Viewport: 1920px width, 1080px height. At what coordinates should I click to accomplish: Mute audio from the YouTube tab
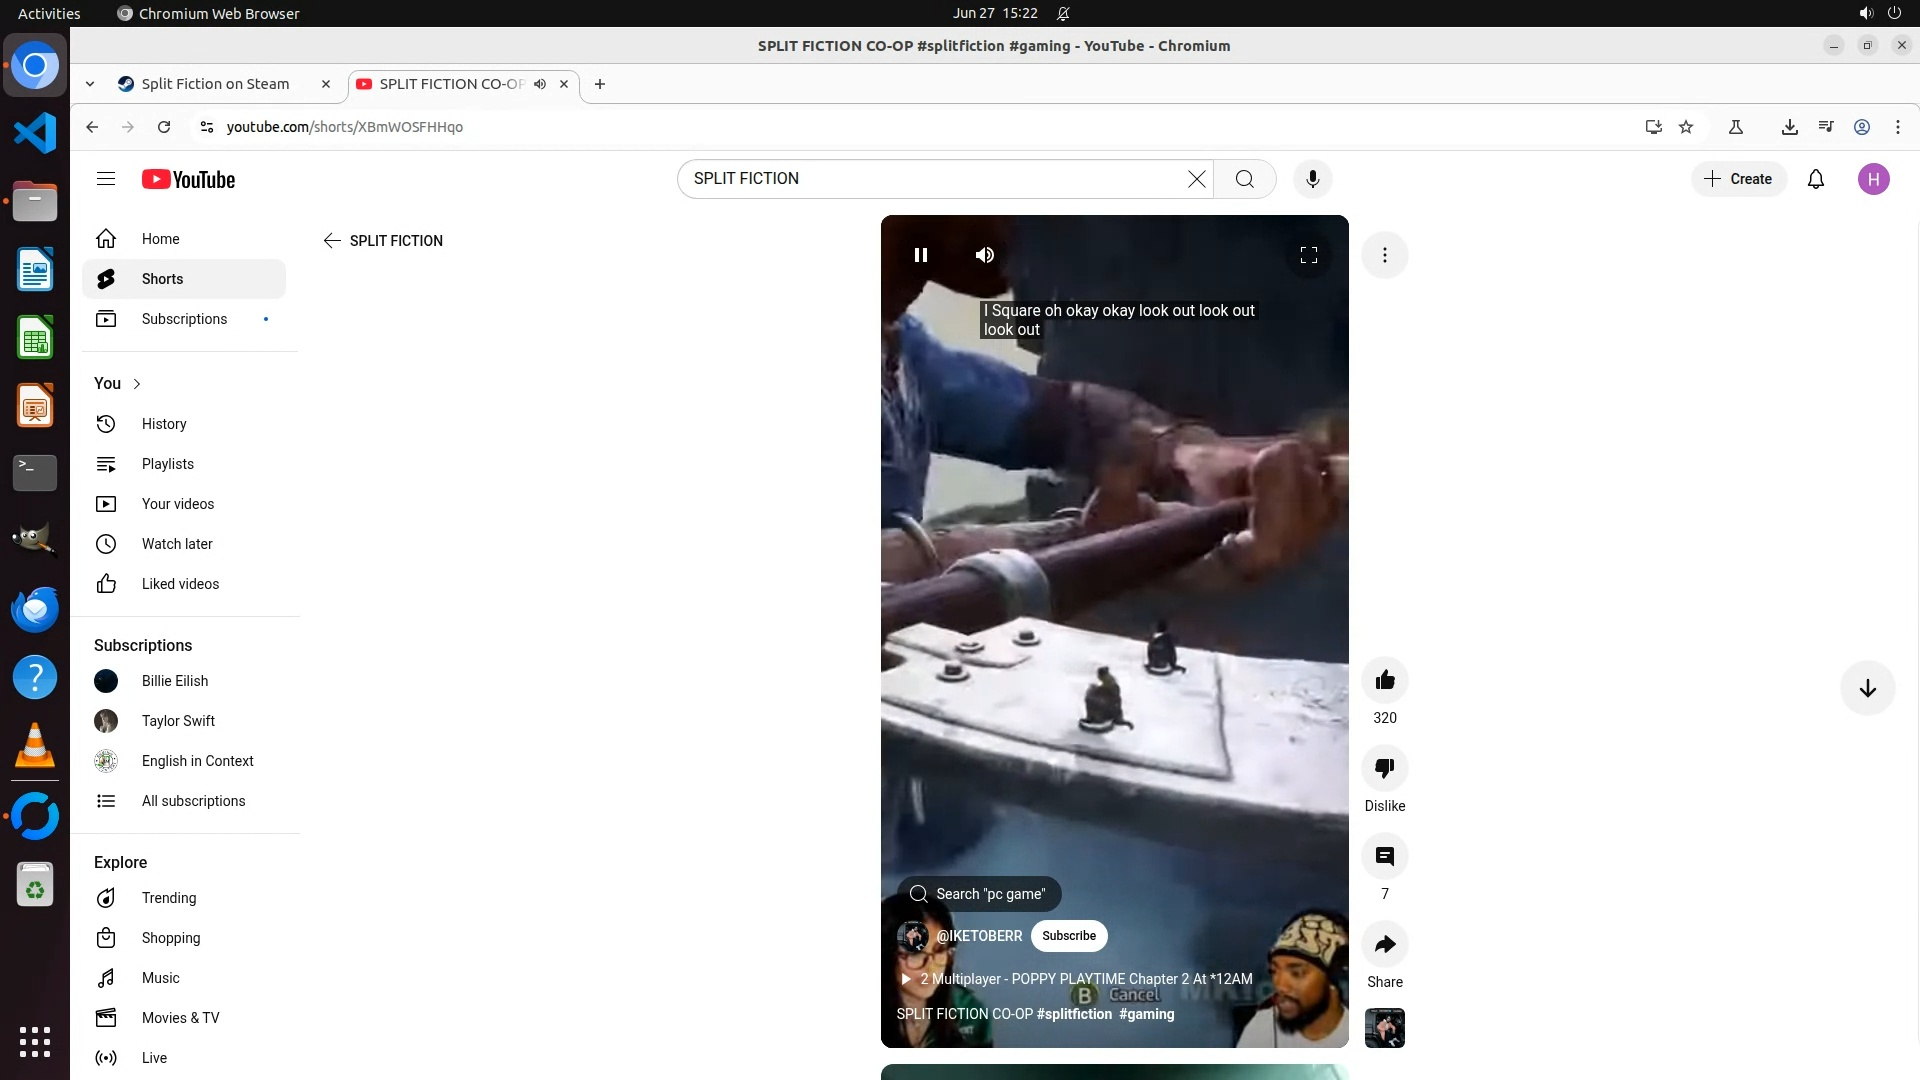point(540,84)
